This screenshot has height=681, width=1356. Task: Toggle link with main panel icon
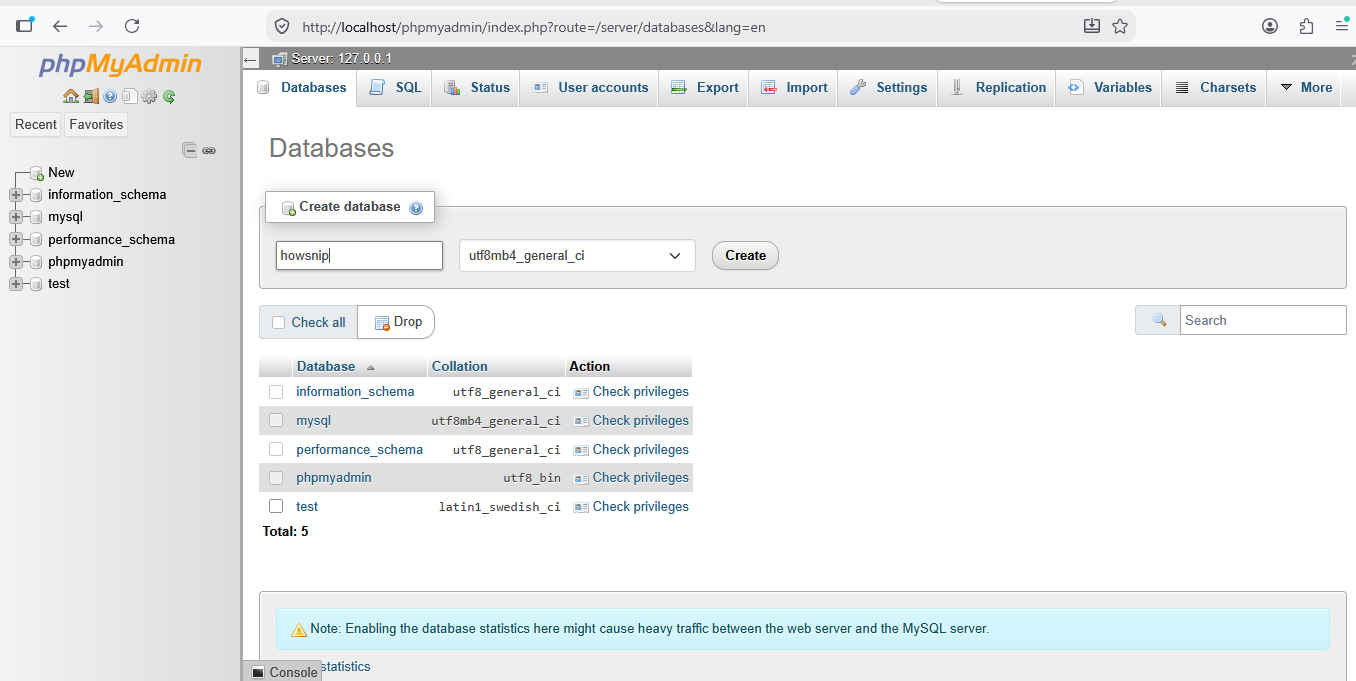209,150
